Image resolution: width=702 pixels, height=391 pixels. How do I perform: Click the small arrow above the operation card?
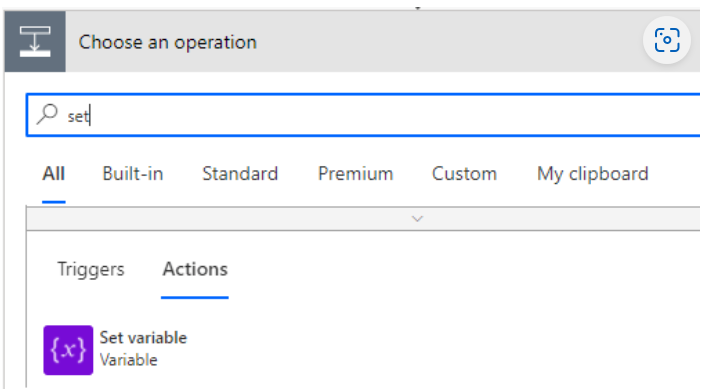417,8
